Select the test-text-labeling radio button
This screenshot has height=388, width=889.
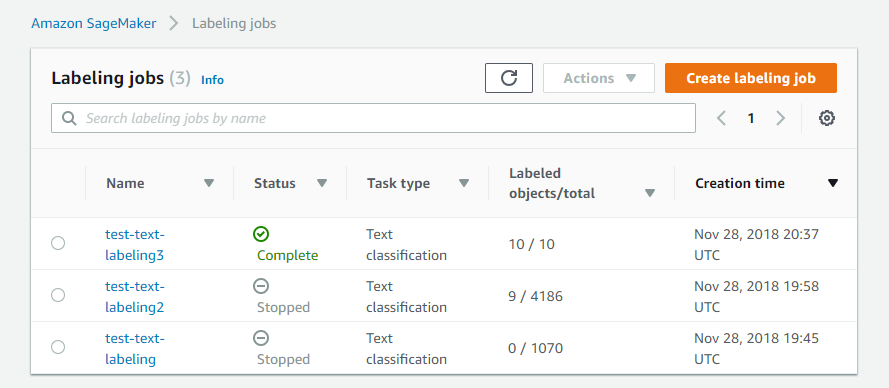[x=58, y=347]
